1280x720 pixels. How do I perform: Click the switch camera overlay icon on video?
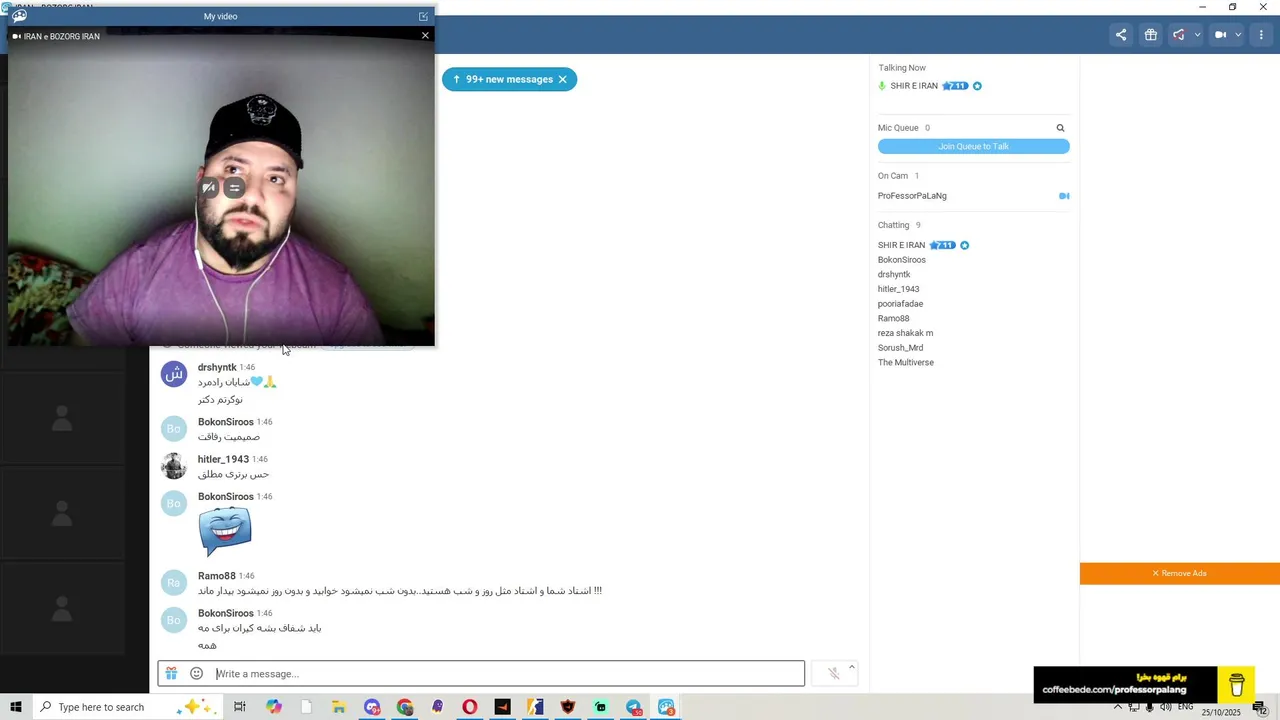click(x=235, y=188)
